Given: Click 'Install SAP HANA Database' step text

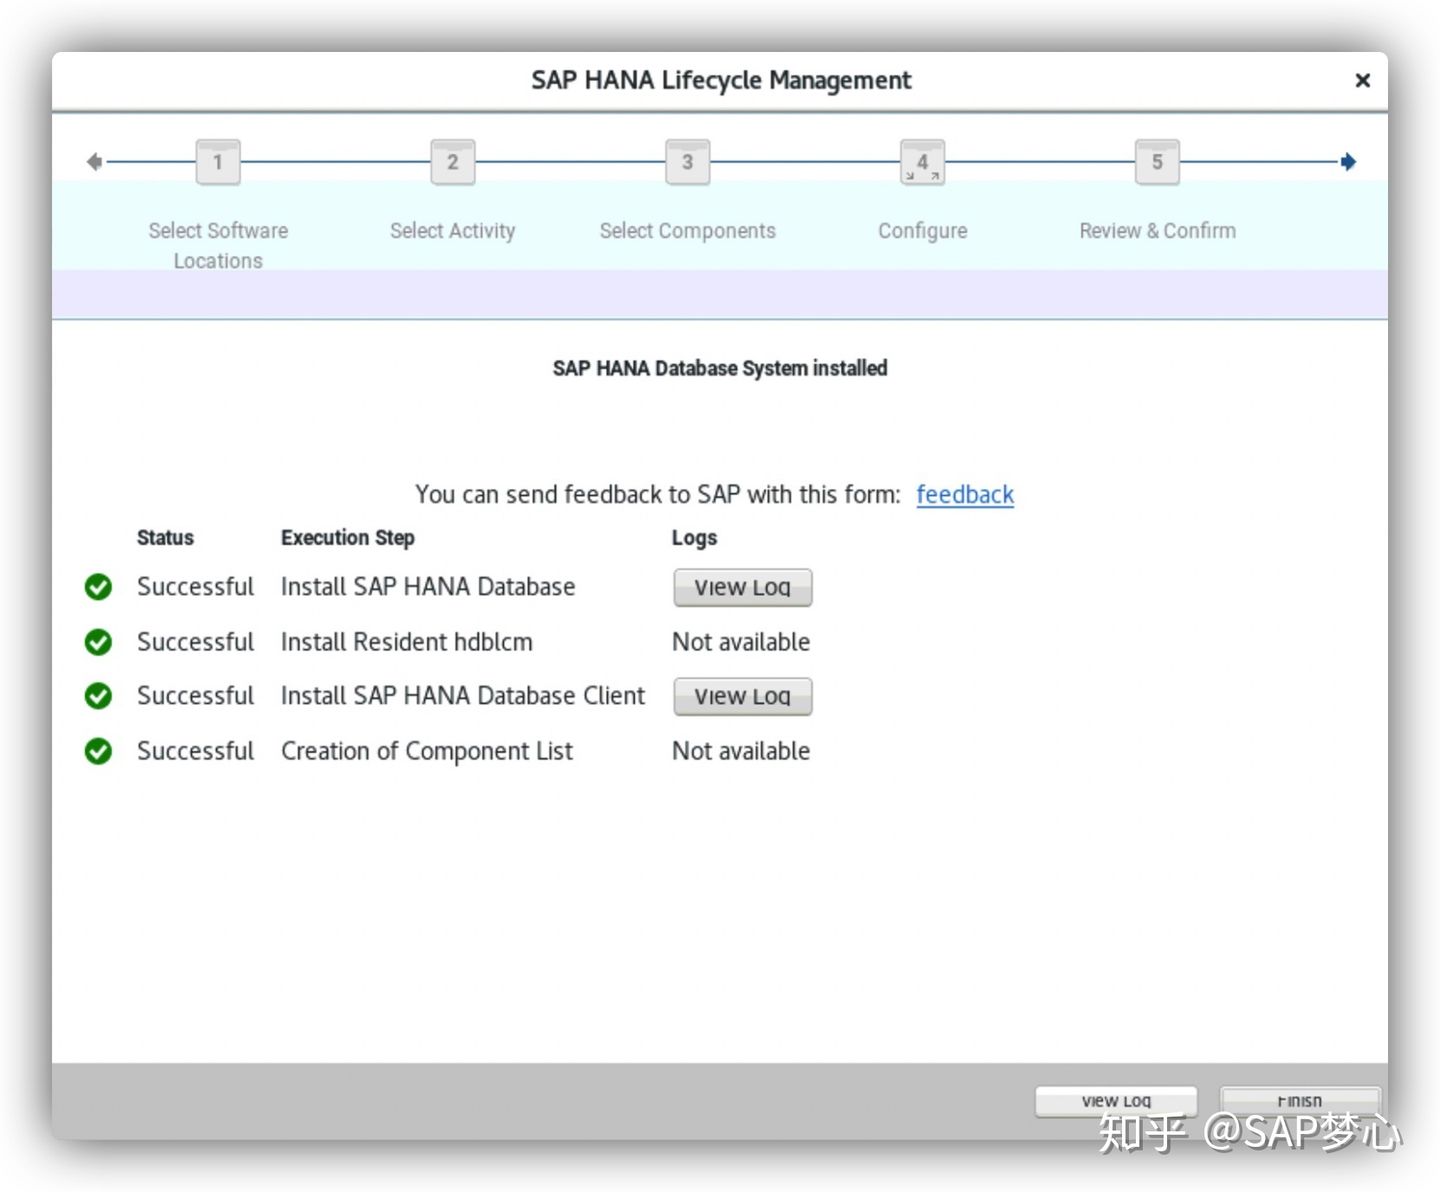Looking at the screenshot, I should point(428,587).
